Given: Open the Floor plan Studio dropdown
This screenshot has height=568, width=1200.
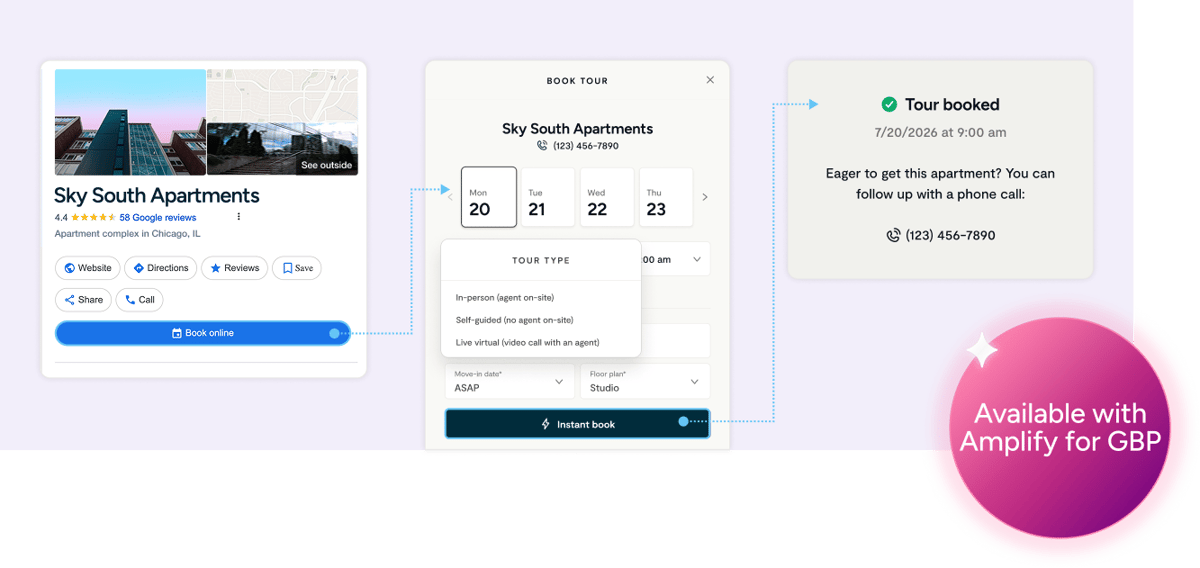Looking at the screenshot, I should pos(645,381).
